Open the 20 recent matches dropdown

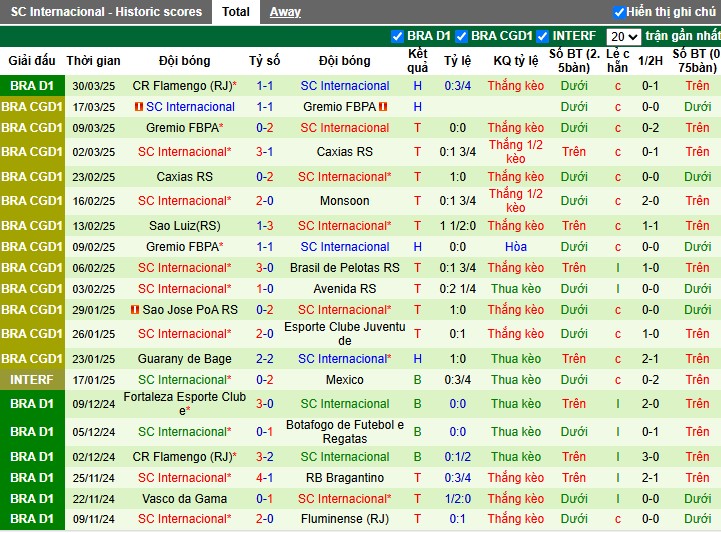click(x=623, y=36)
